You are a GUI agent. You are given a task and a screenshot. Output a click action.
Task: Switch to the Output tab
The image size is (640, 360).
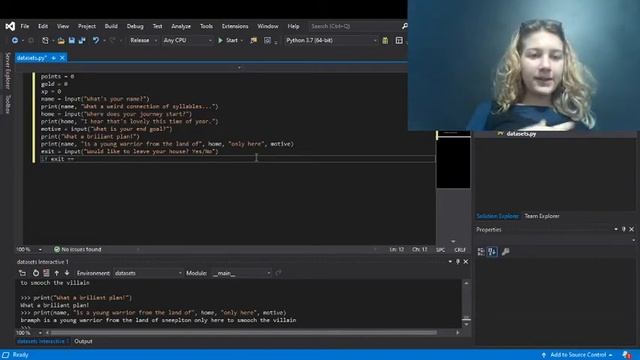[x=83, y=341]
